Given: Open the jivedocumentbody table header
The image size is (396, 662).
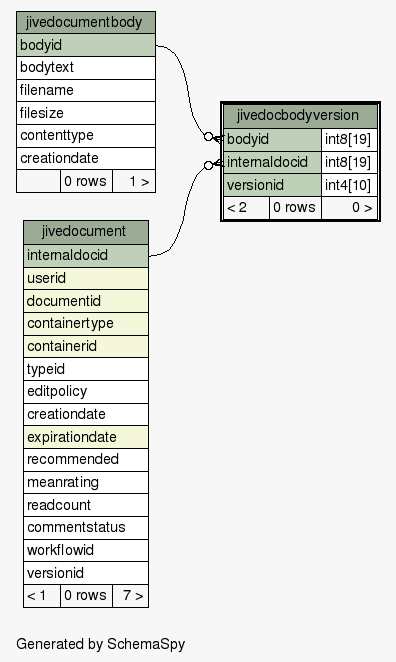Looking at the screenshot, I should 86,22.
